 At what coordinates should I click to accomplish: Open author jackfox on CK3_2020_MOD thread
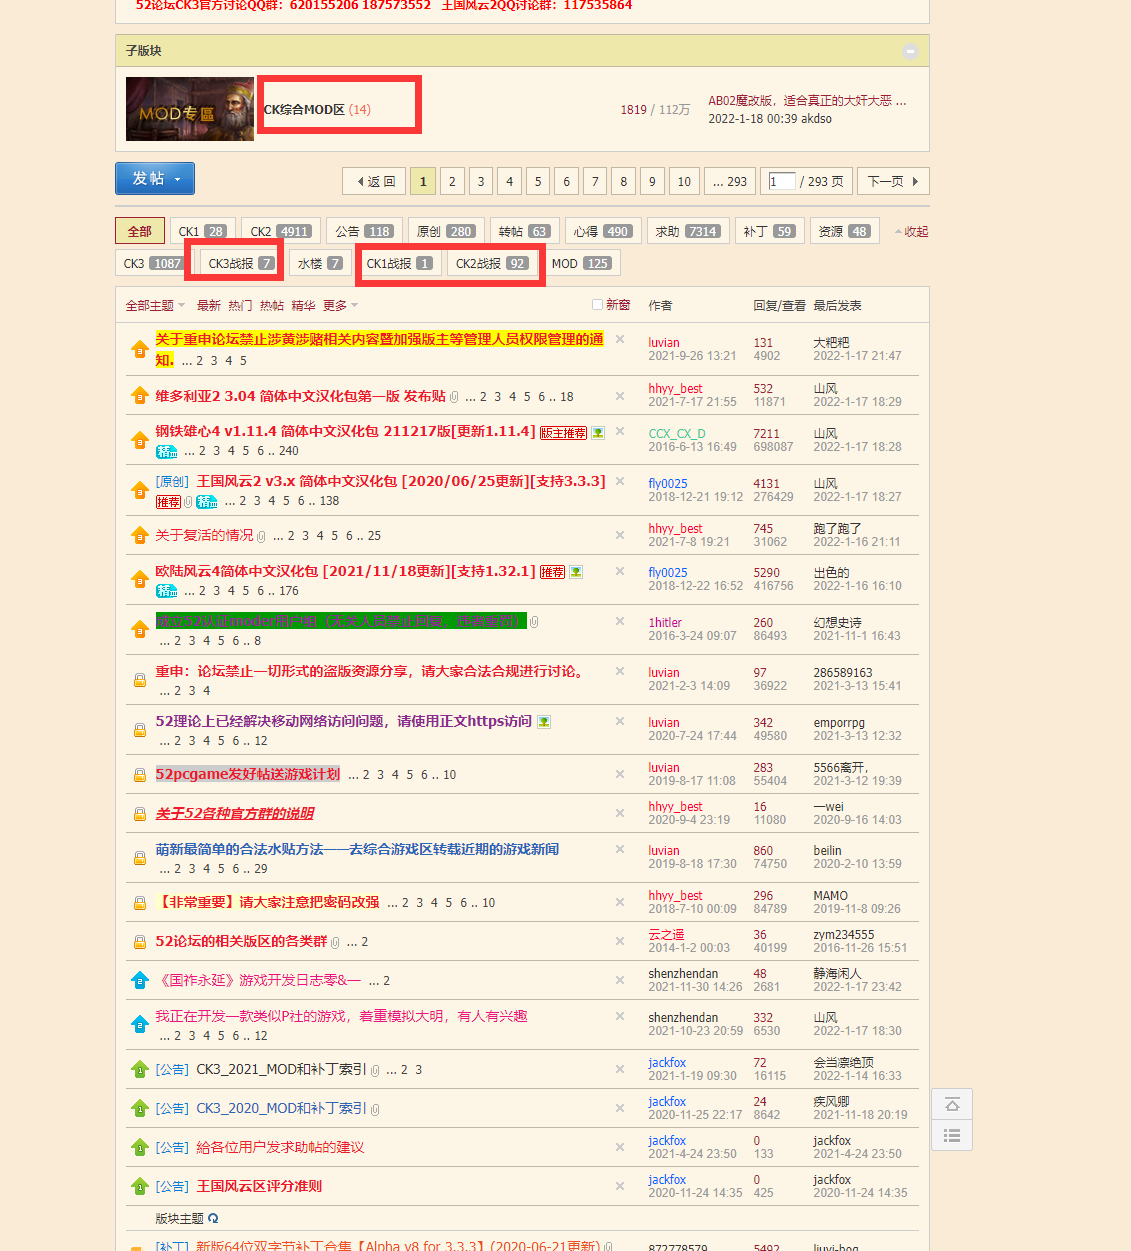(x=667, y=1101)
